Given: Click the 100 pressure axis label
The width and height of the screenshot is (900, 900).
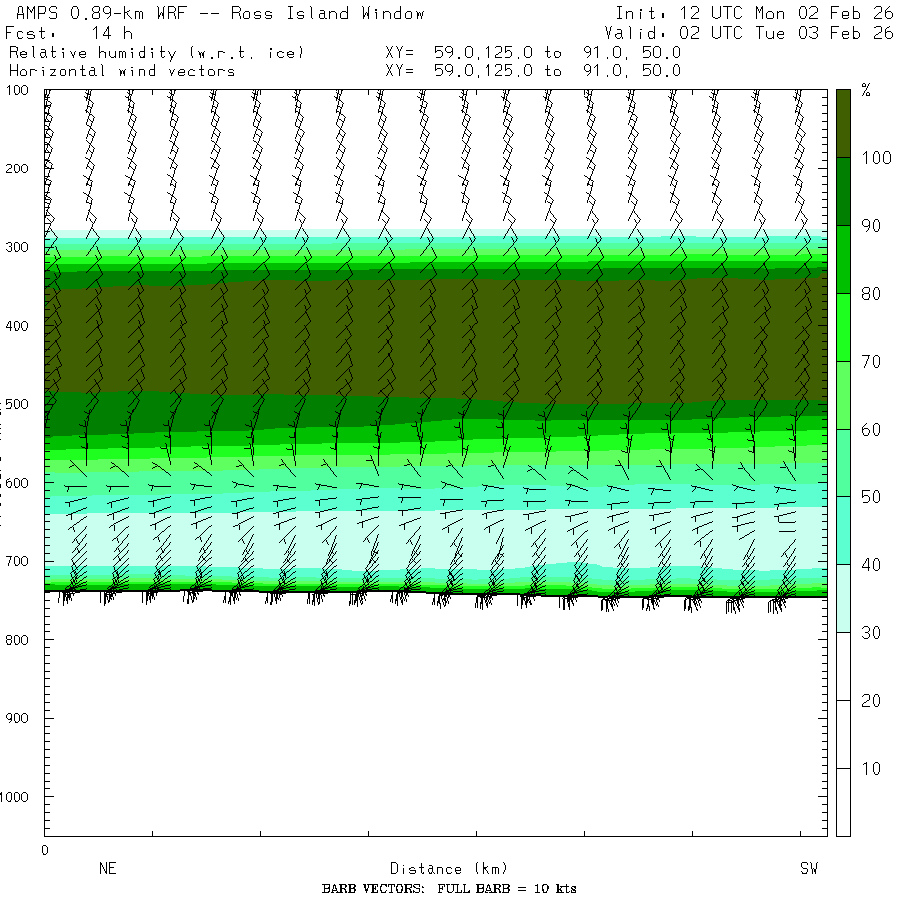Looking at the screenshot, I should pos(17,90).
